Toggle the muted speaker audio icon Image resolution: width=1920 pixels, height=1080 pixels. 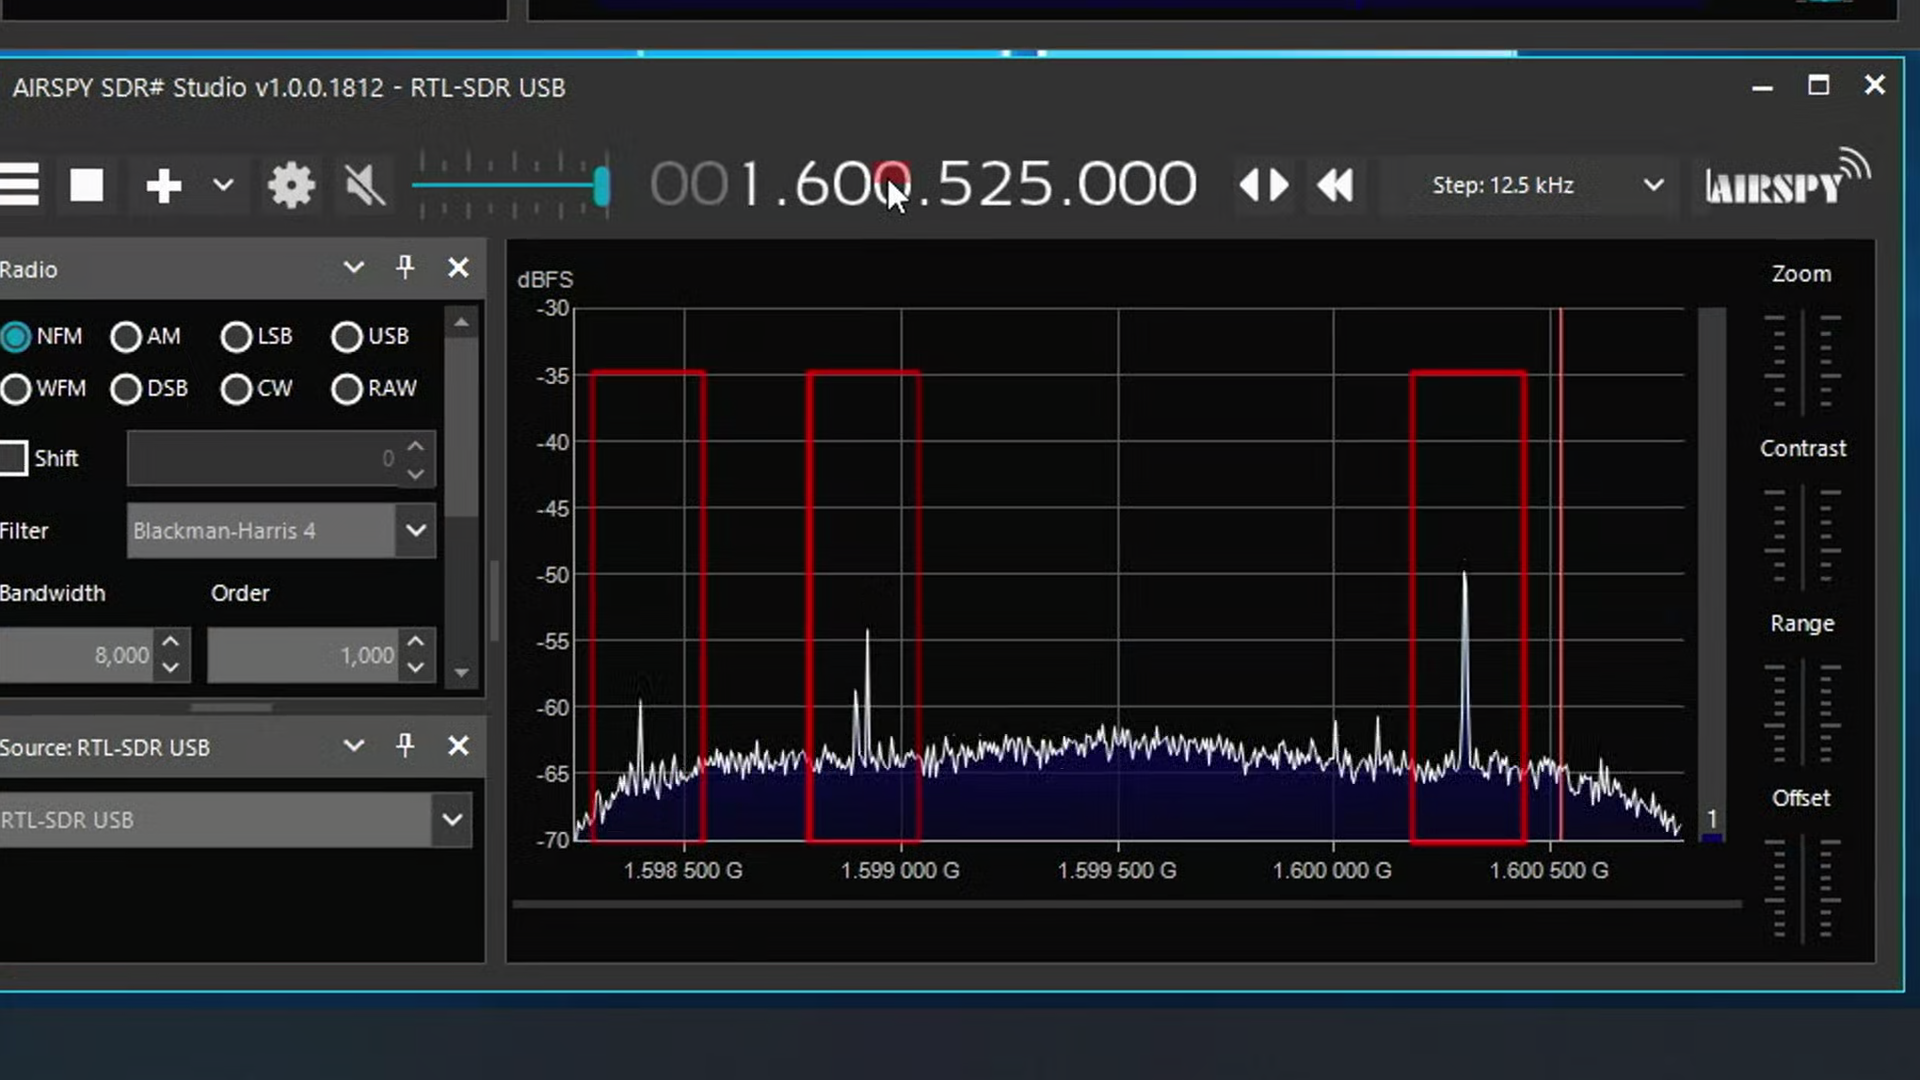click(364, 185)
